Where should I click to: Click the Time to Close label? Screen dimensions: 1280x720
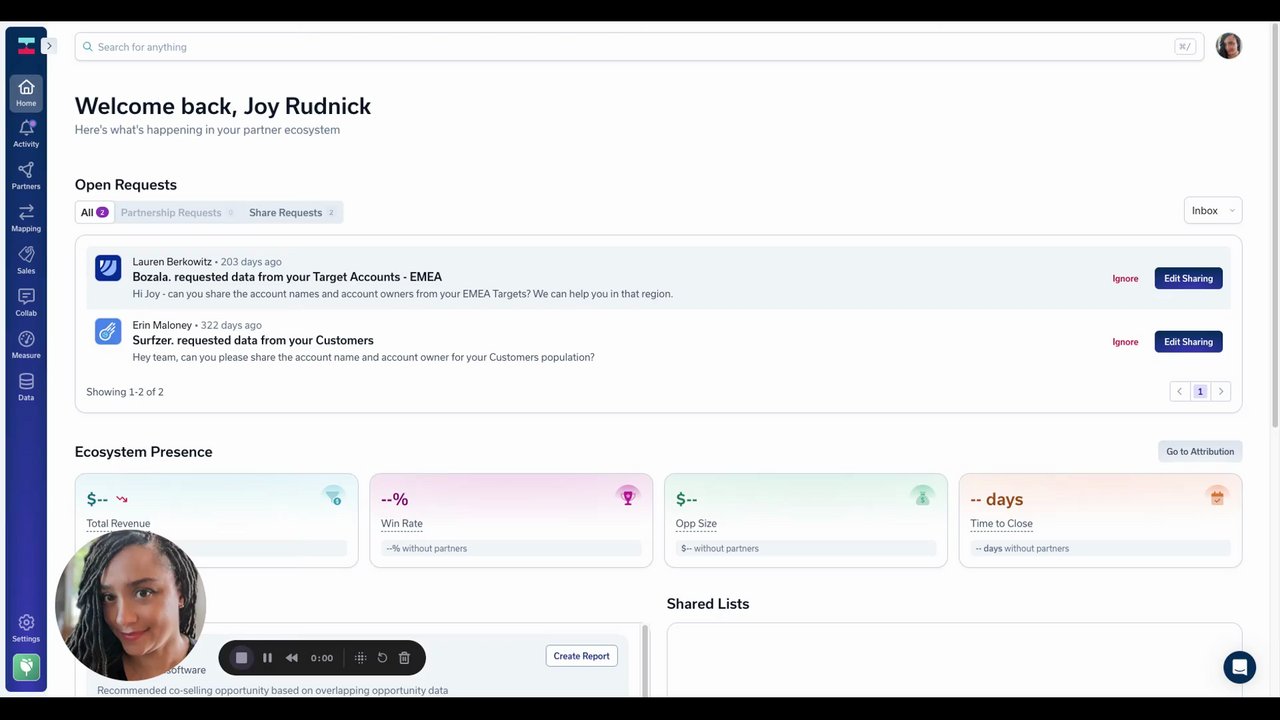pos(1001,523)
